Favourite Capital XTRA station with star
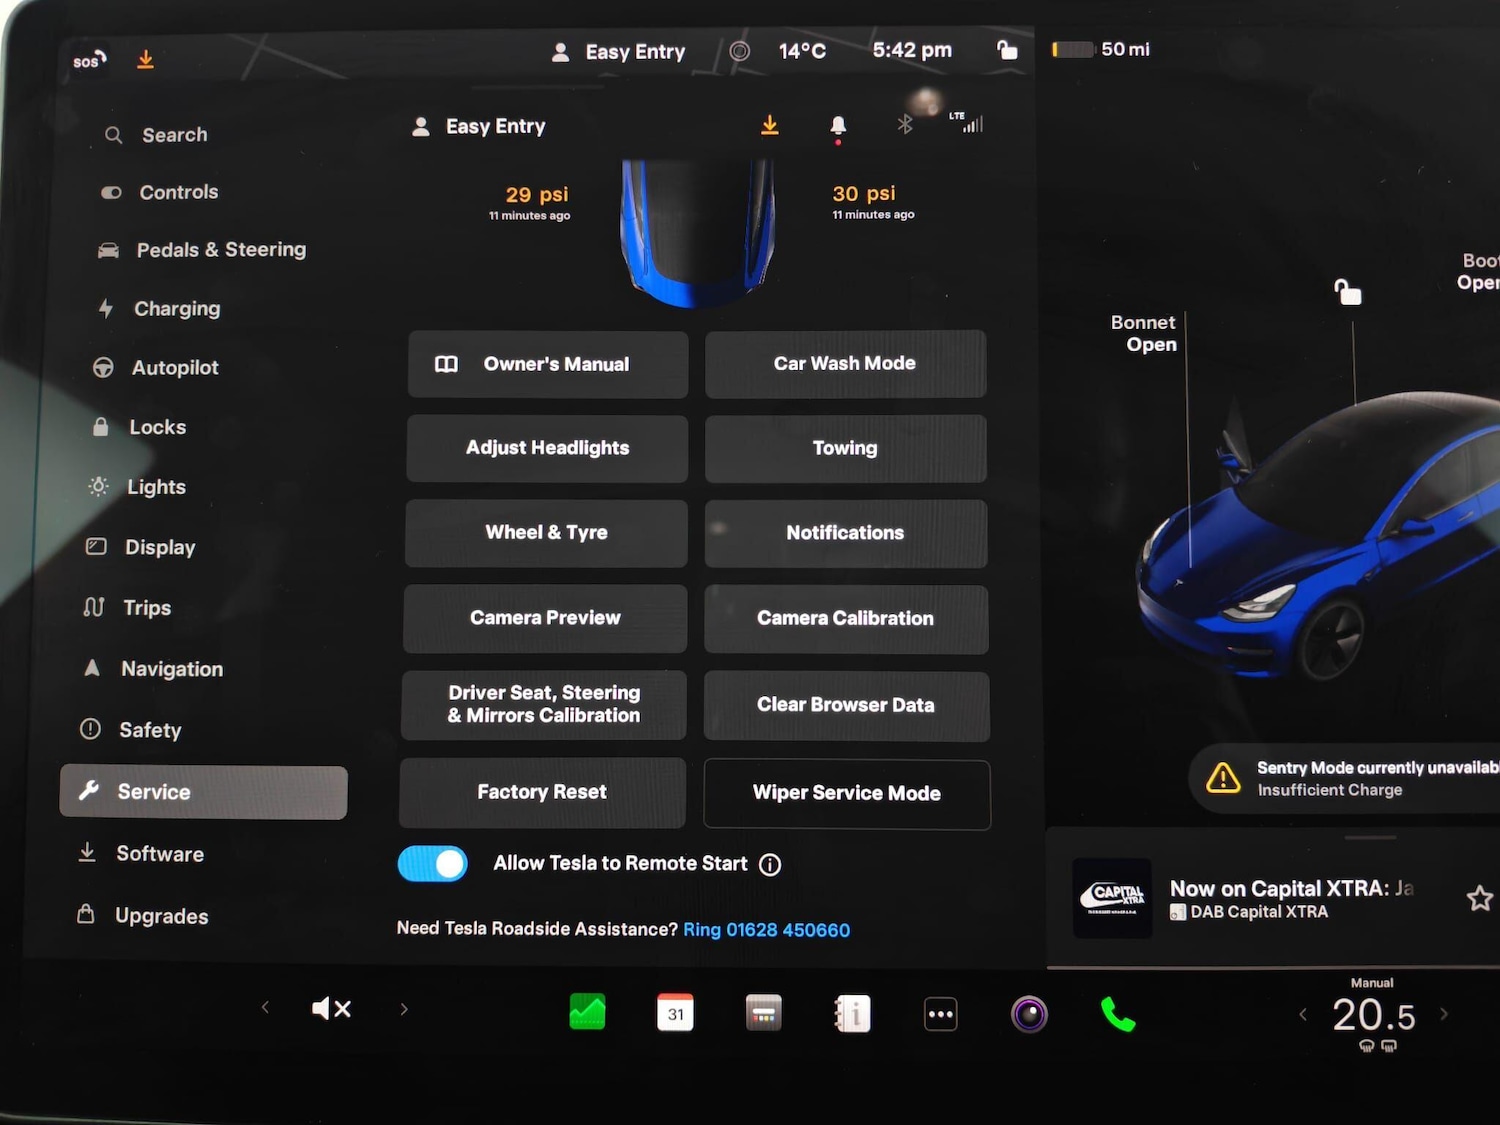Image resolution: width=1500 pixels, height=1125 pixels. pyautogui.click(x=1479, y=898)
